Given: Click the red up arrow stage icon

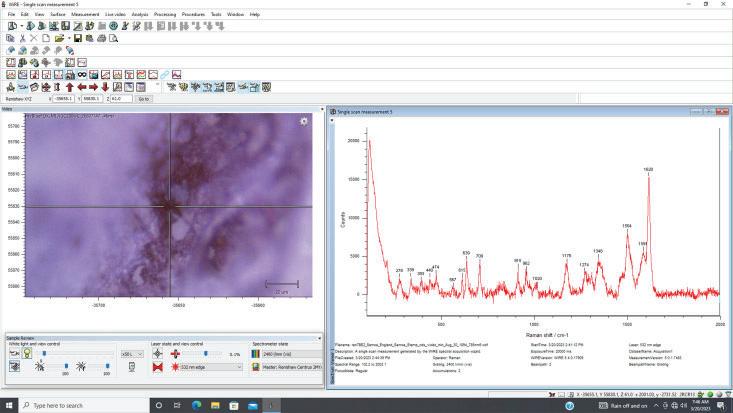Looking at the screenshot, I should (70, 87).
